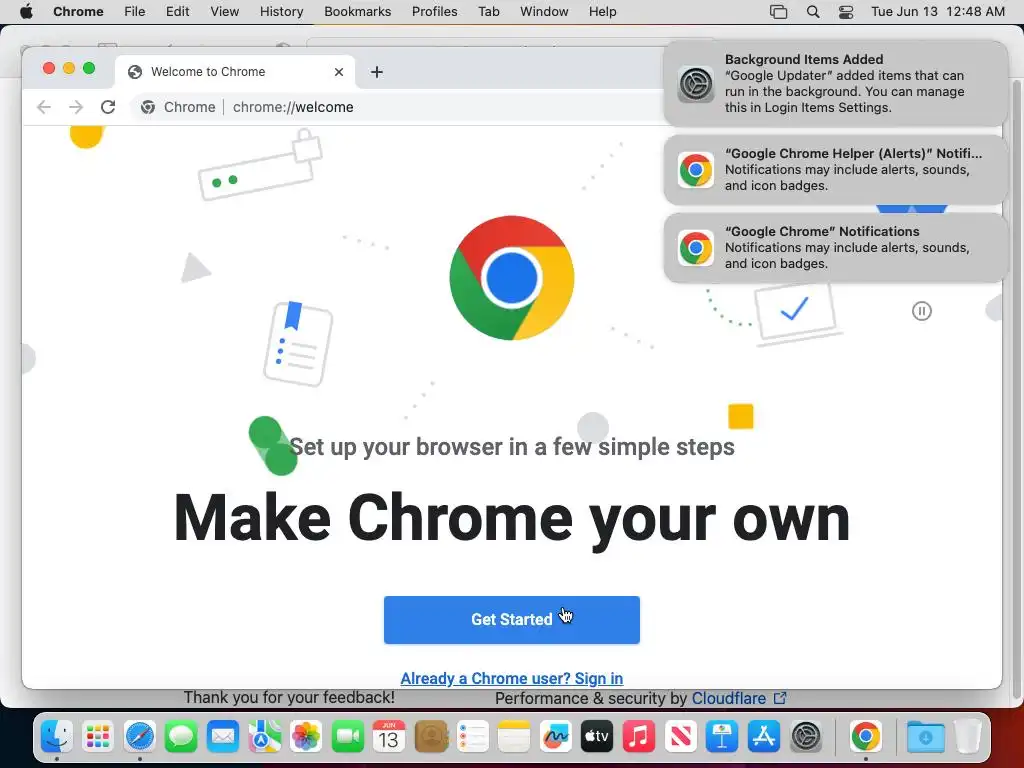This screenshot has width=1024, height=768.
Task: Open Launchpad from the Dock
Action: 98,737
